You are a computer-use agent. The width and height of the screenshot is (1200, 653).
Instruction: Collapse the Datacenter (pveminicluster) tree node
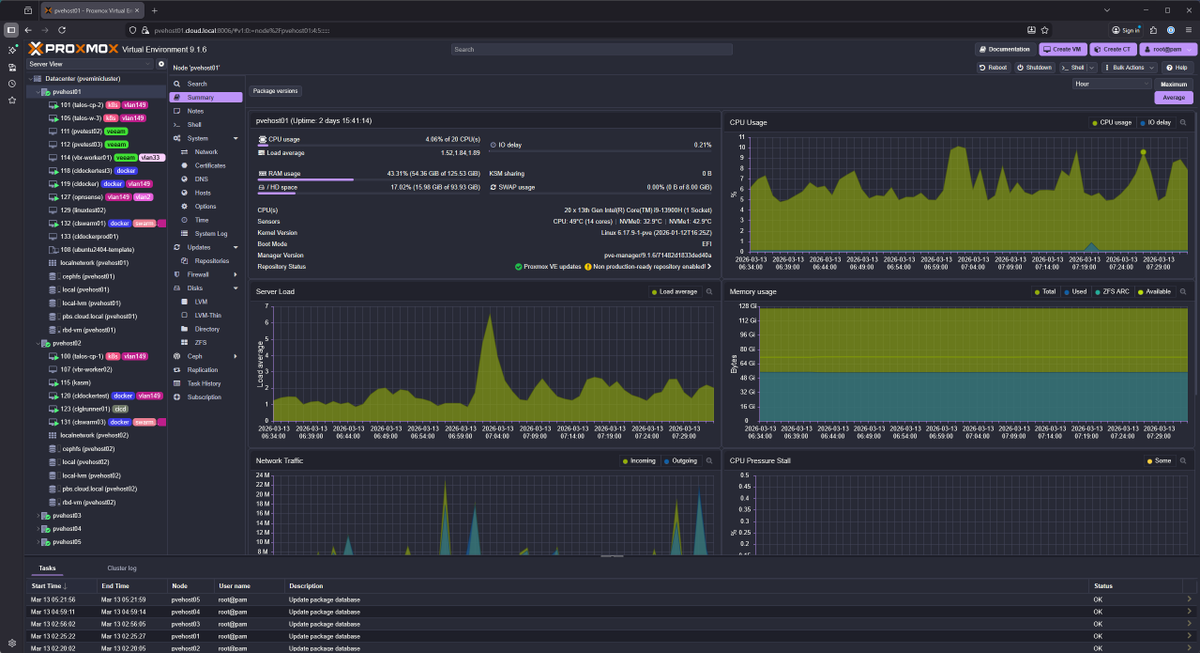[31, 78]
